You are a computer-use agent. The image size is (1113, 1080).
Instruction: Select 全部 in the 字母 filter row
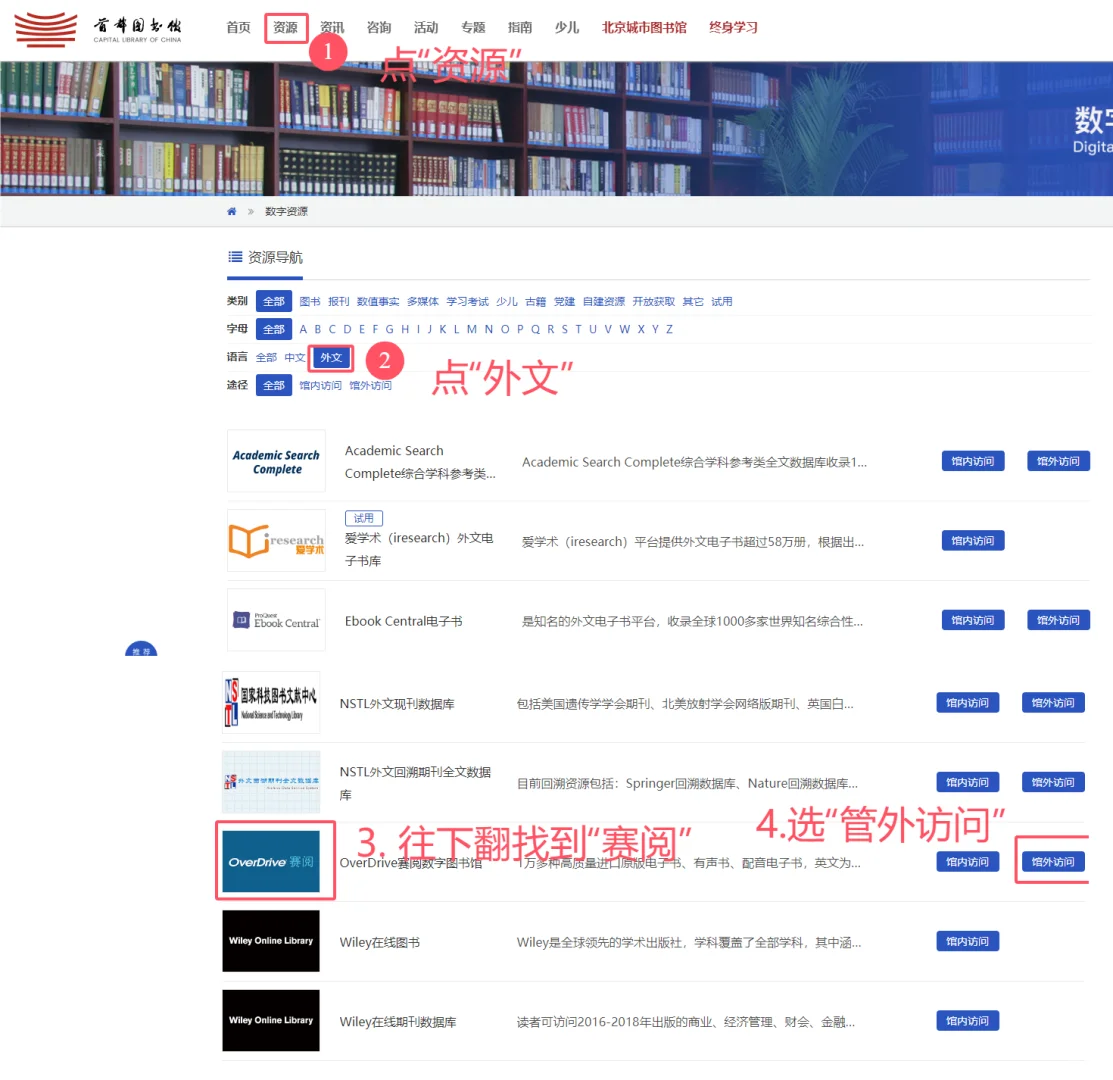273,329
